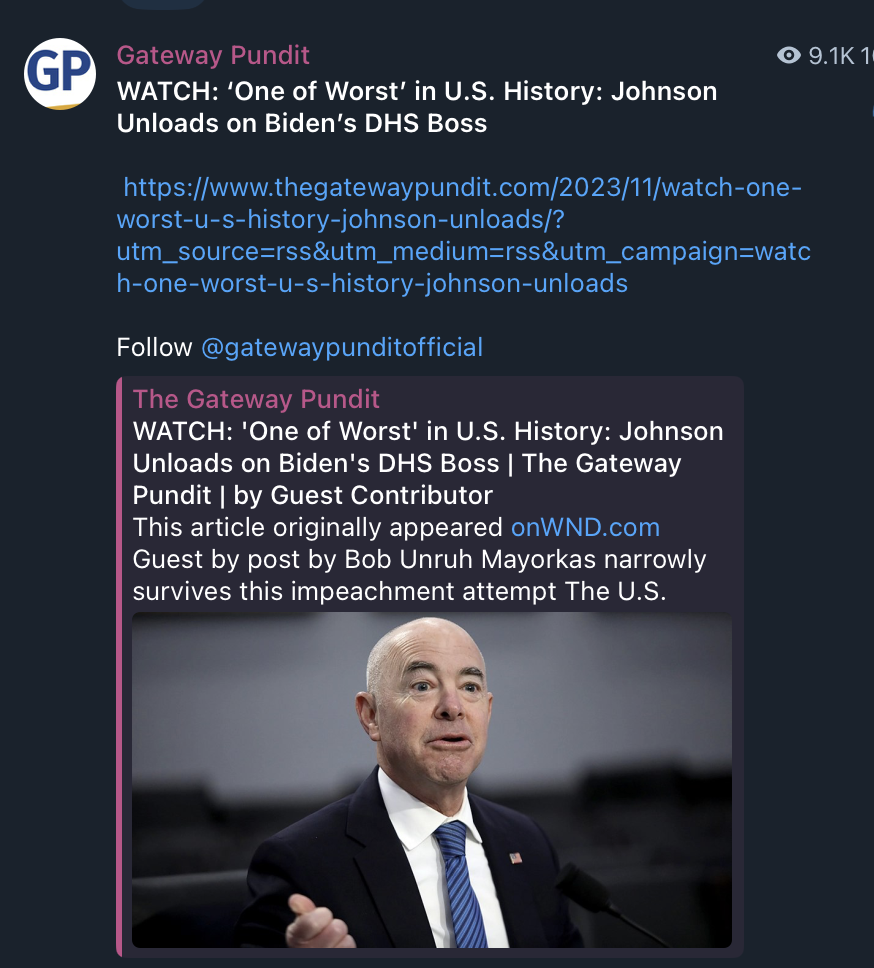Open the thegatewaypundit.com article URL
874x968 pixels.
464,235
